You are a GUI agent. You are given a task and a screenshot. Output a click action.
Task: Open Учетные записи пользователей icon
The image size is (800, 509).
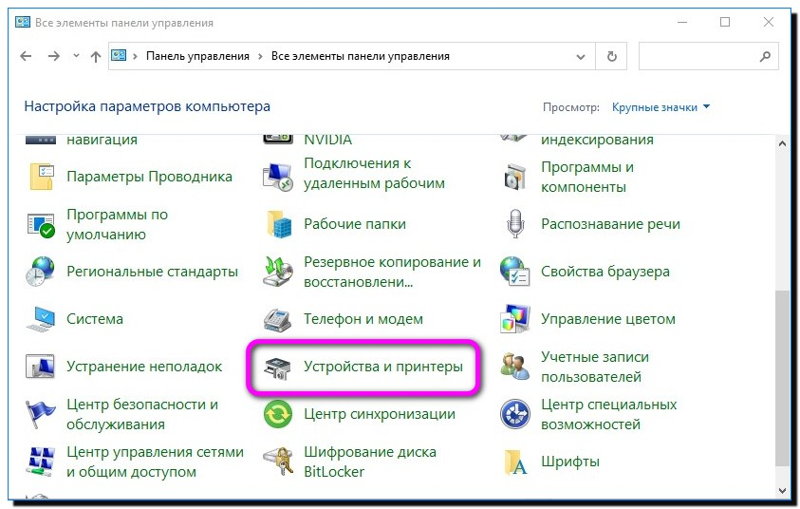(x=515, y=366)
